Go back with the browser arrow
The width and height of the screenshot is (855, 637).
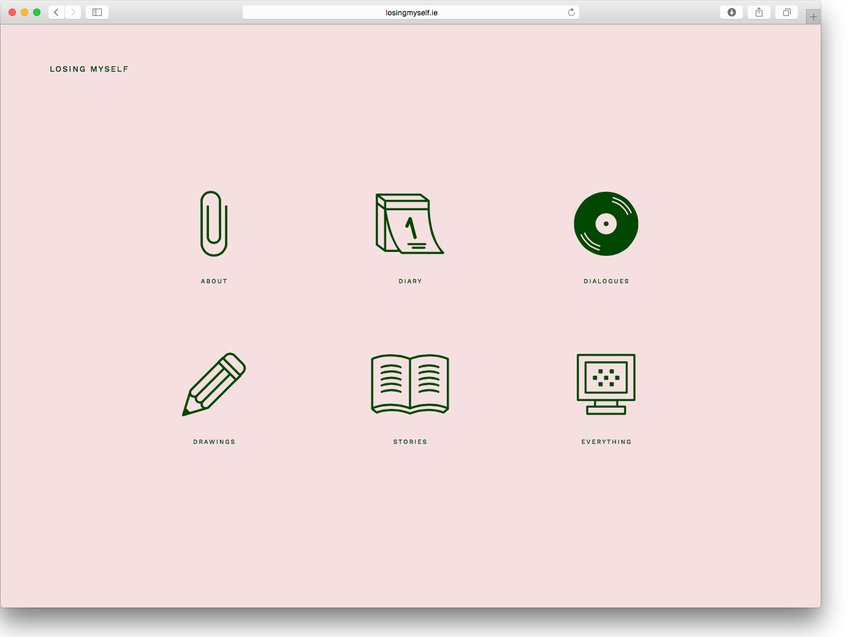click(56, 12)
